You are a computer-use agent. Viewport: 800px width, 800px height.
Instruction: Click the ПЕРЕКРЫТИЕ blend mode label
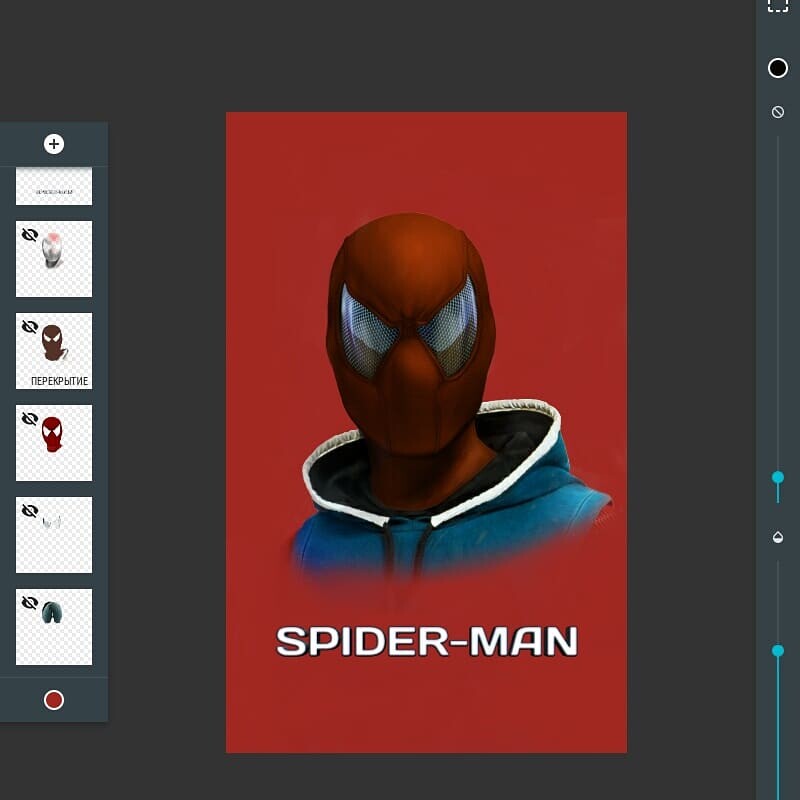point(60,381)
